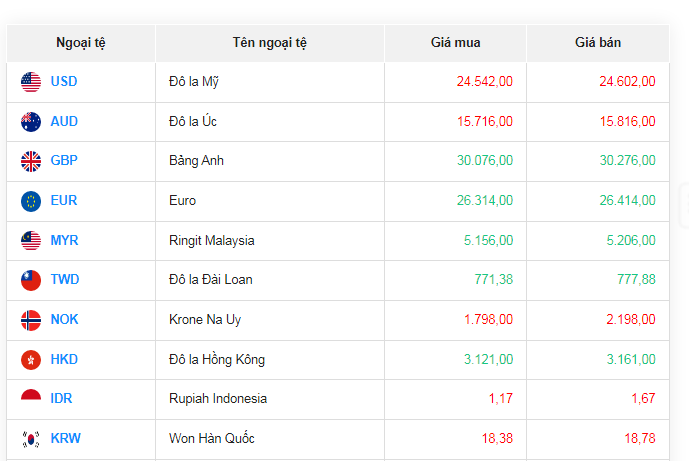Open the AUD currency link
Viewport: 689px width, 461px height.
(x=64, y=122)
